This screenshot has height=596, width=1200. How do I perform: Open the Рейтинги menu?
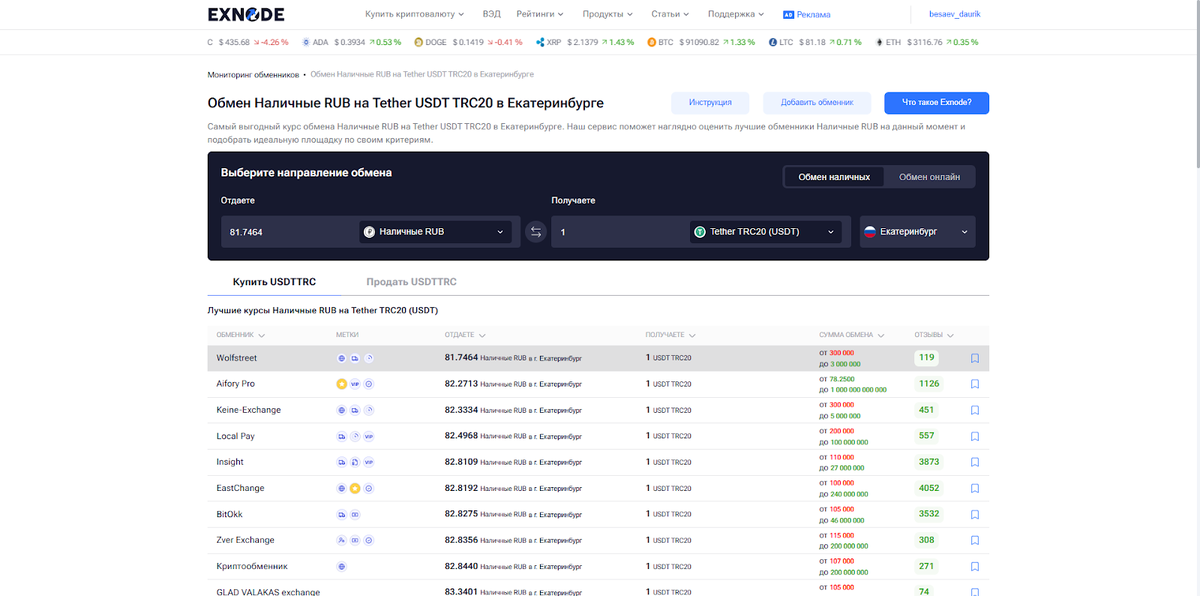point(537,14)
